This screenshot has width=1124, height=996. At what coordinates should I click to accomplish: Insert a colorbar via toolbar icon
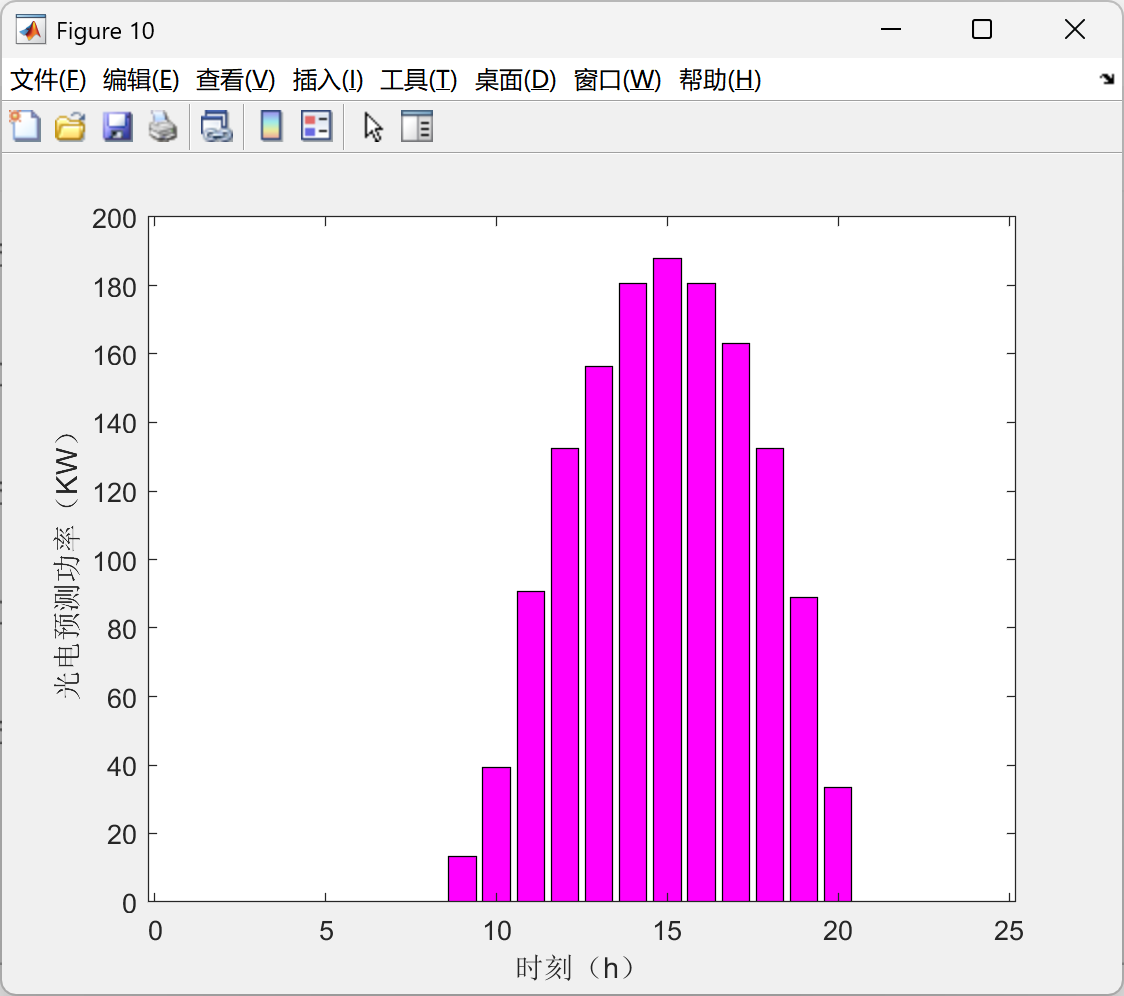point(271,127)
